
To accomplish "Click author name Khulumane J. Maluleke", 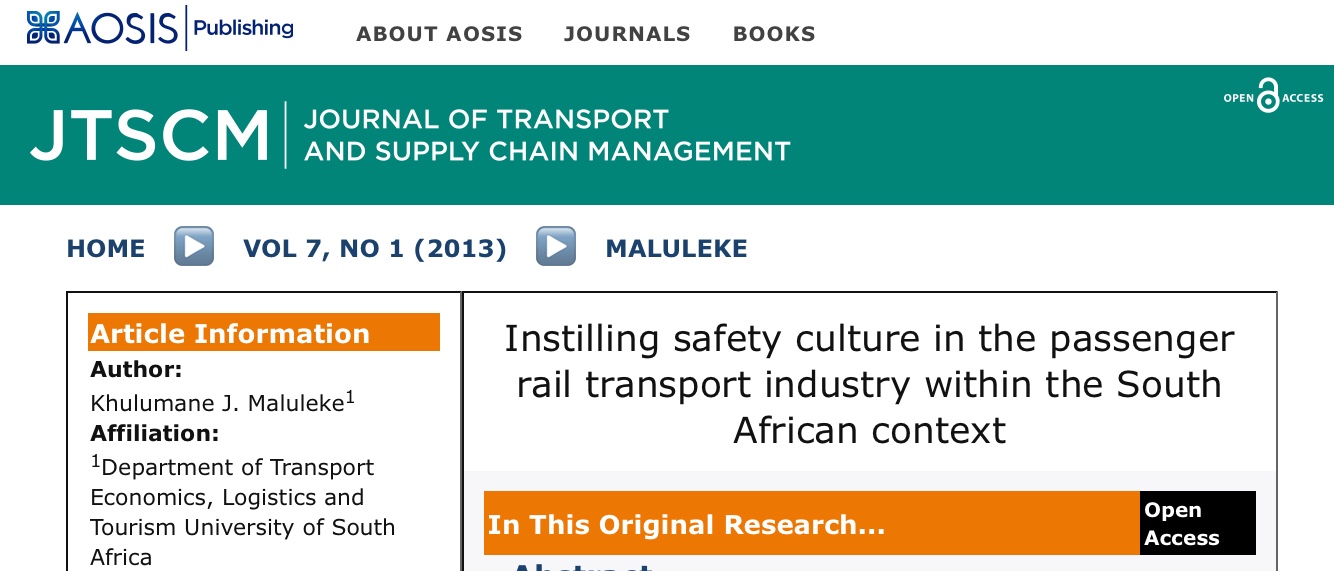I will click(217, 404).
